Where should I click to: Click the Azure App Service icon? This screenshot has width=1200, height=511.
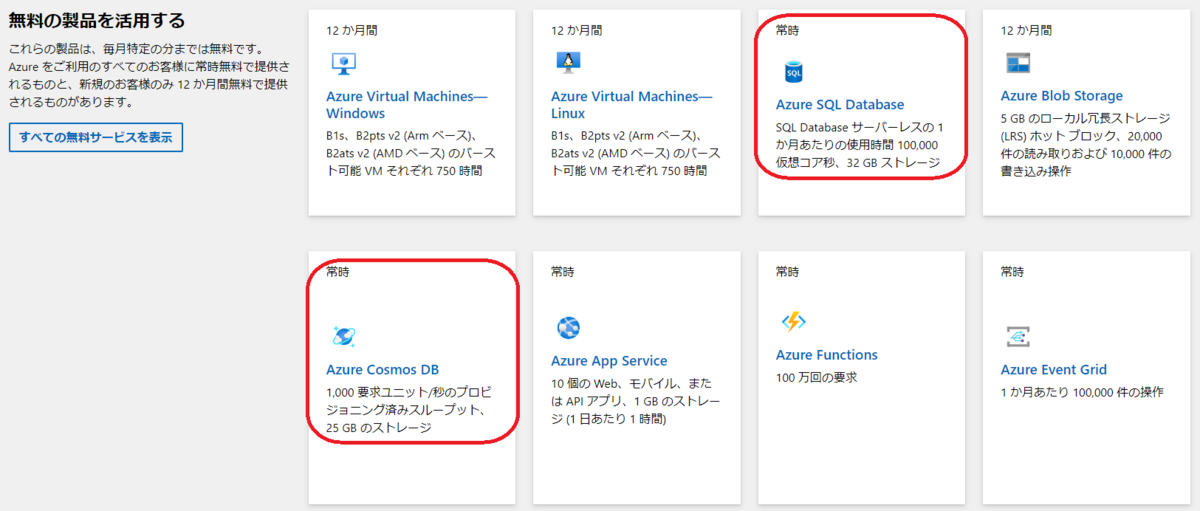point(569,327)
